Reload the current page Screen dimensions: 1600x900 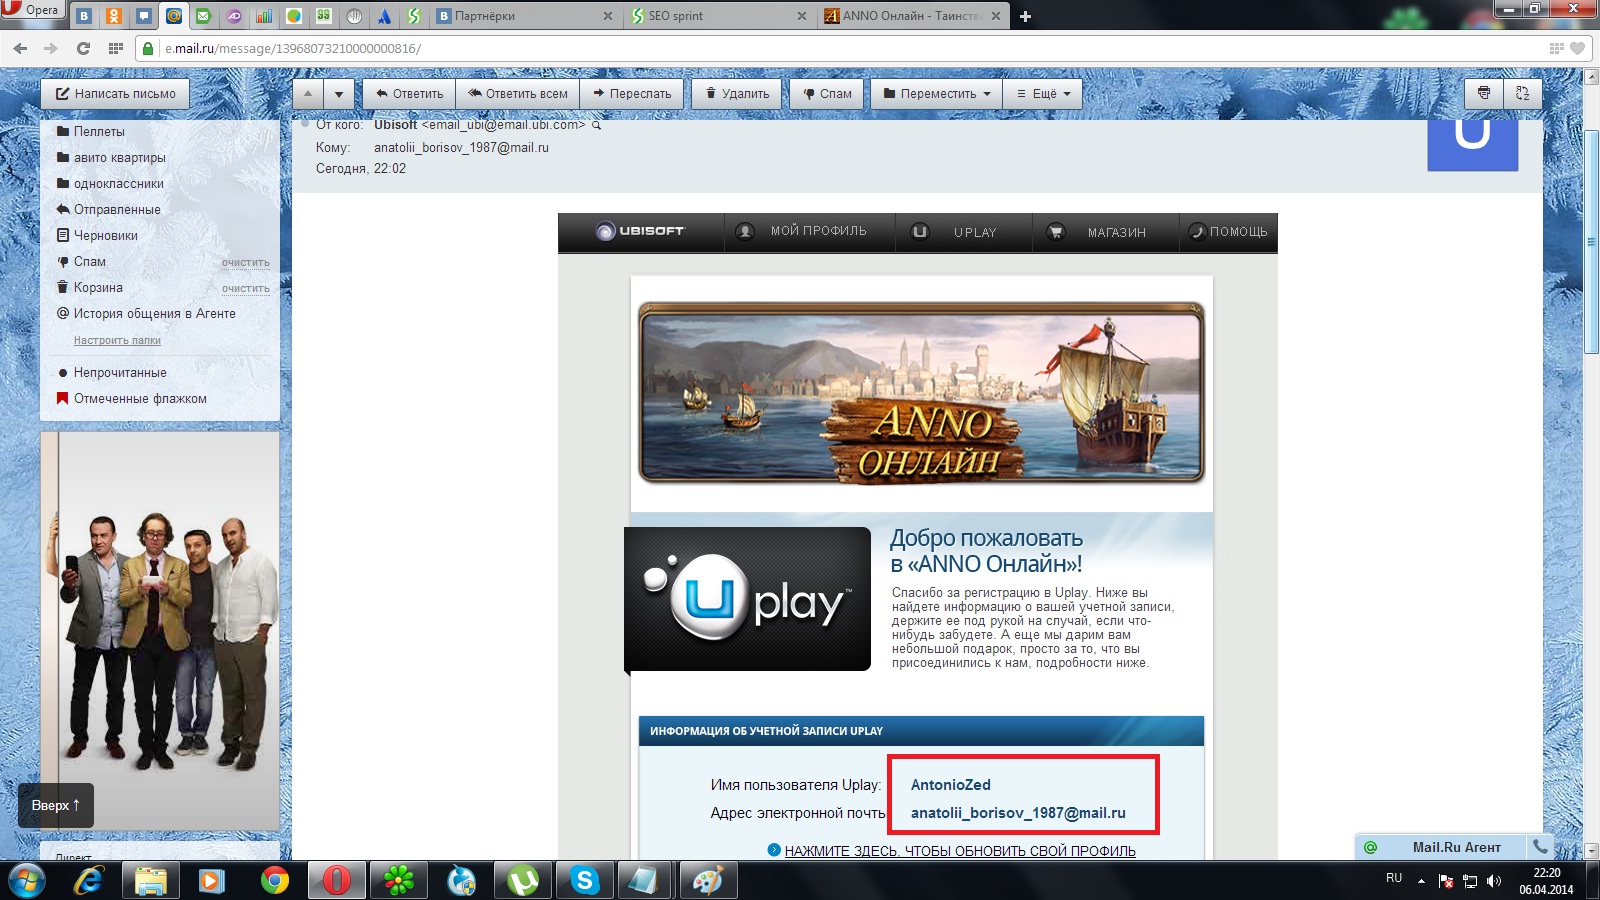coord(83,48)
